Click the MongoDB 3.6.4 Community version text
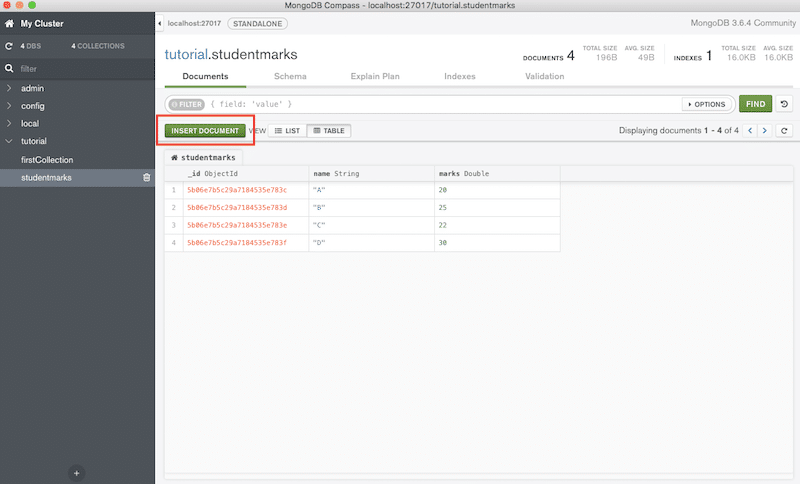The image size is (800, 484). (x=743, y=23)
